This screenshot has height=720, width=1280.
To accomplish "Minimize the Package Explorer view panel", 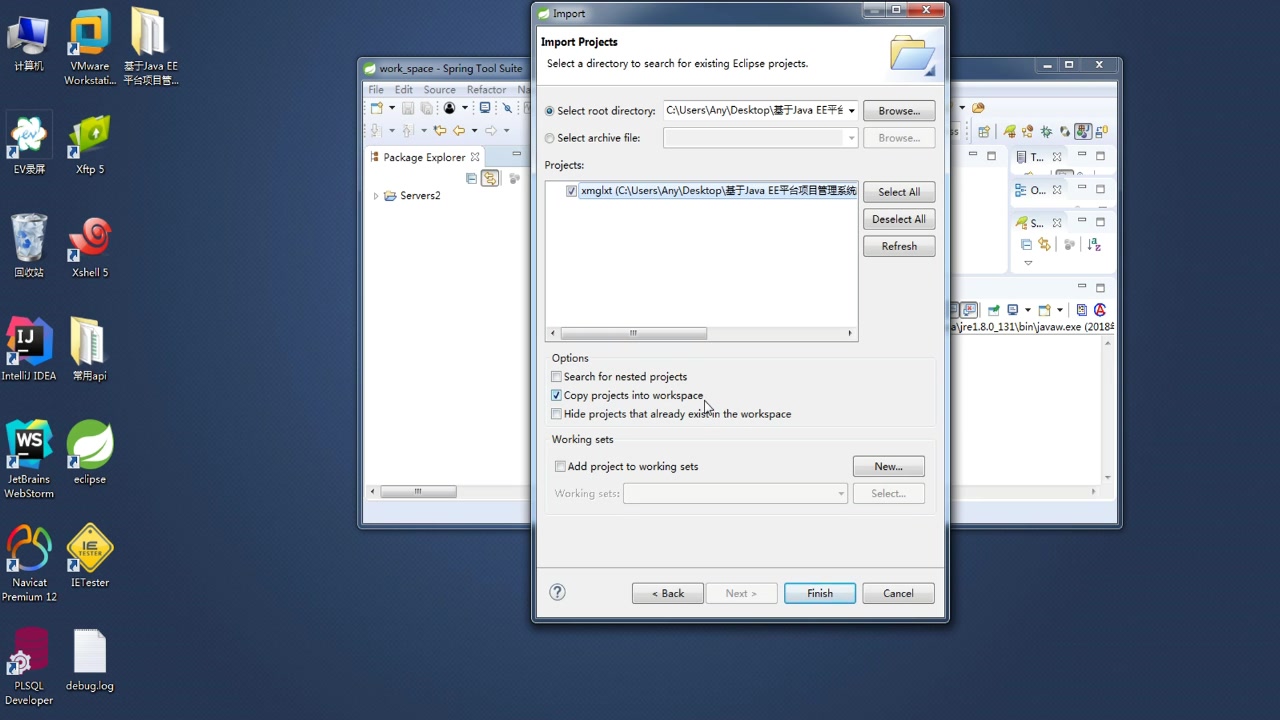I will click(517, 153).
